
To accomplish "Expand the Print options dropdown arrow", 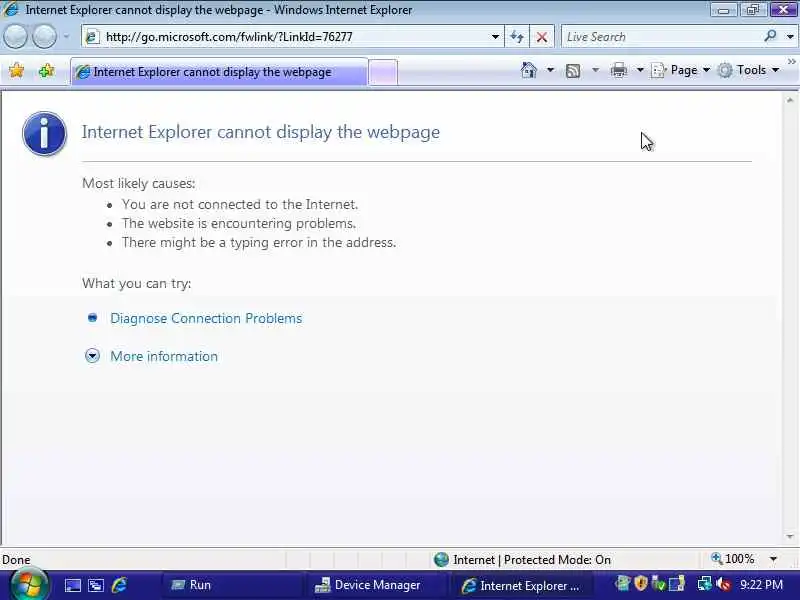I will click(x=640, y=70).
